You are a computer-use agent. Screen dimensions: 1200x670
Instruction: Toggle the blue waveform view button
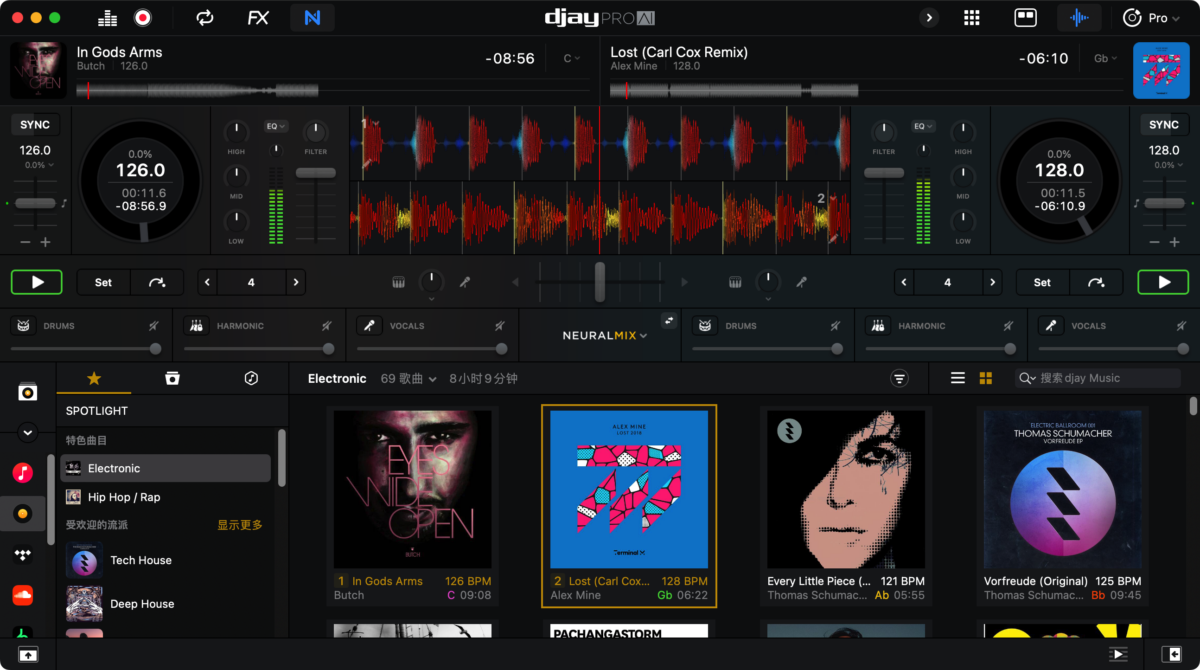(x=1079, y=18)
